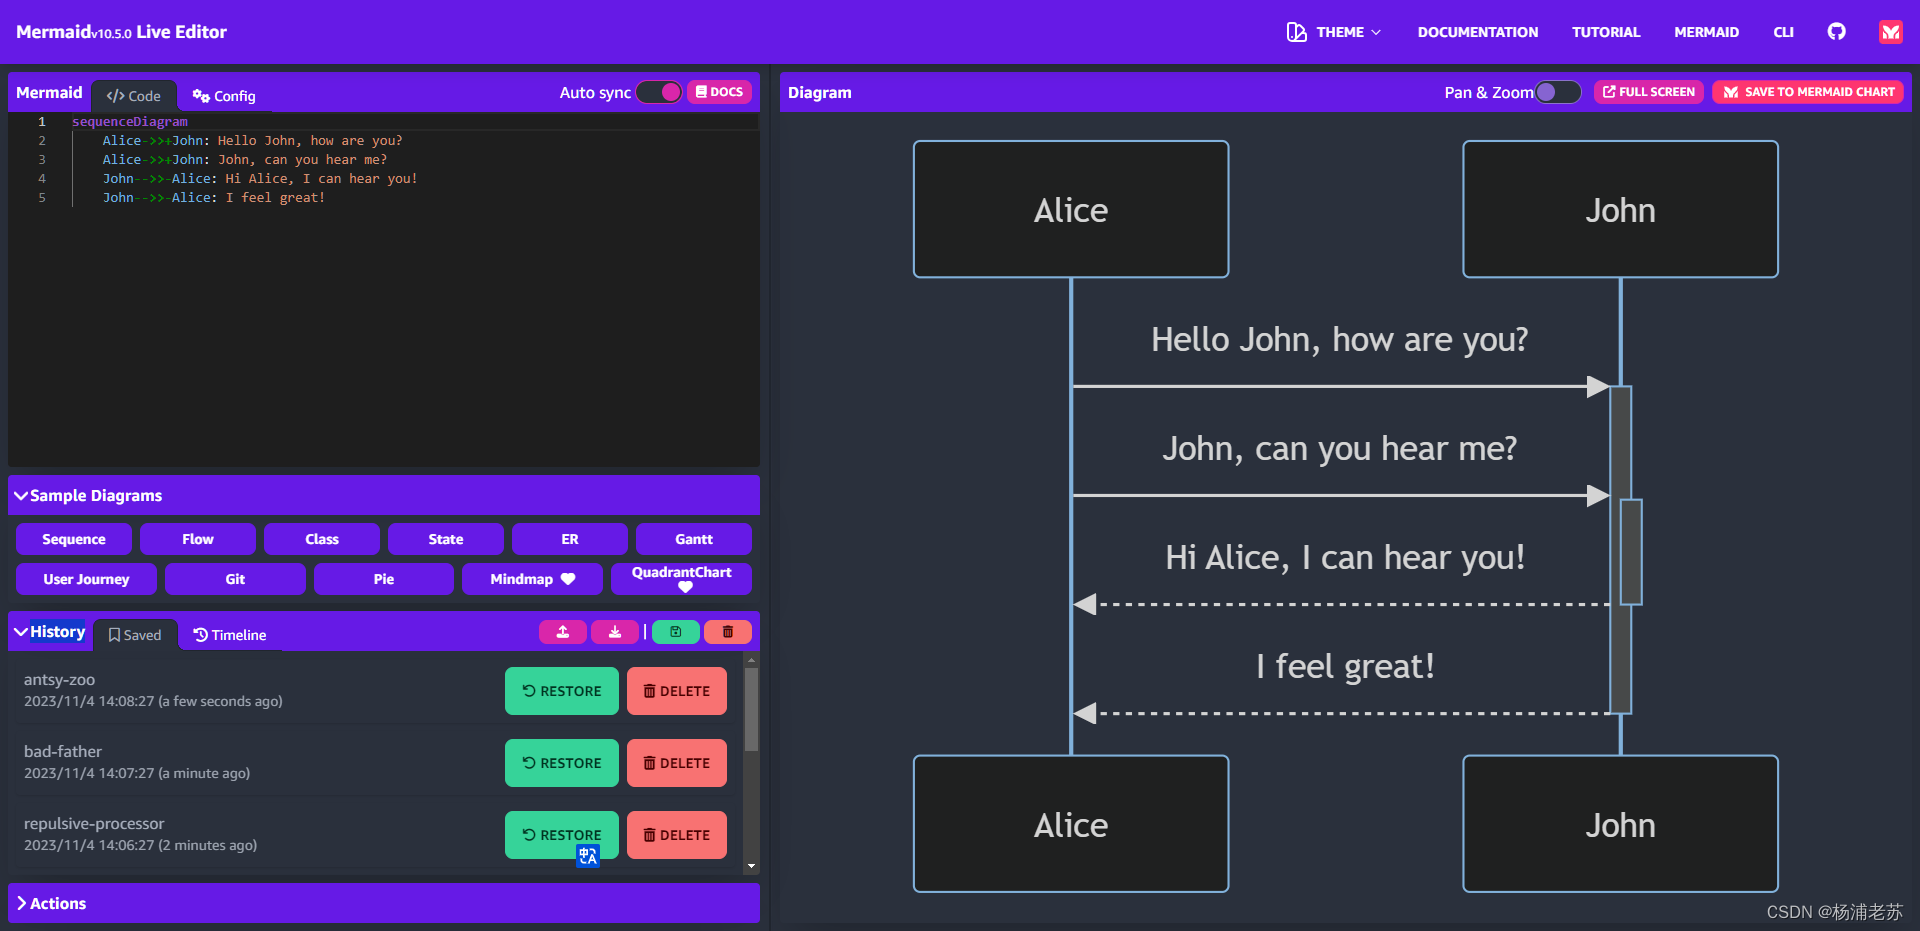Click the translate overlay icon near RESTORE
Screen dimensions: 1920x931
click(588, 856)
